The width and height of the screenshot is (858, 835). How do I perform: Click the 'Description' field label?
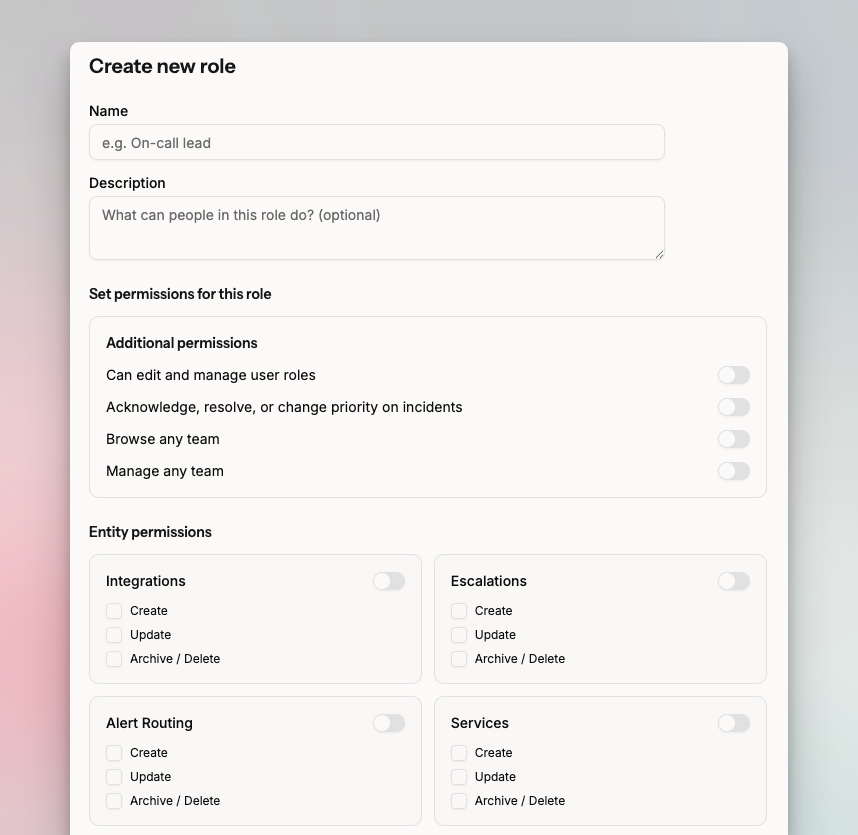tap(127, 183)
